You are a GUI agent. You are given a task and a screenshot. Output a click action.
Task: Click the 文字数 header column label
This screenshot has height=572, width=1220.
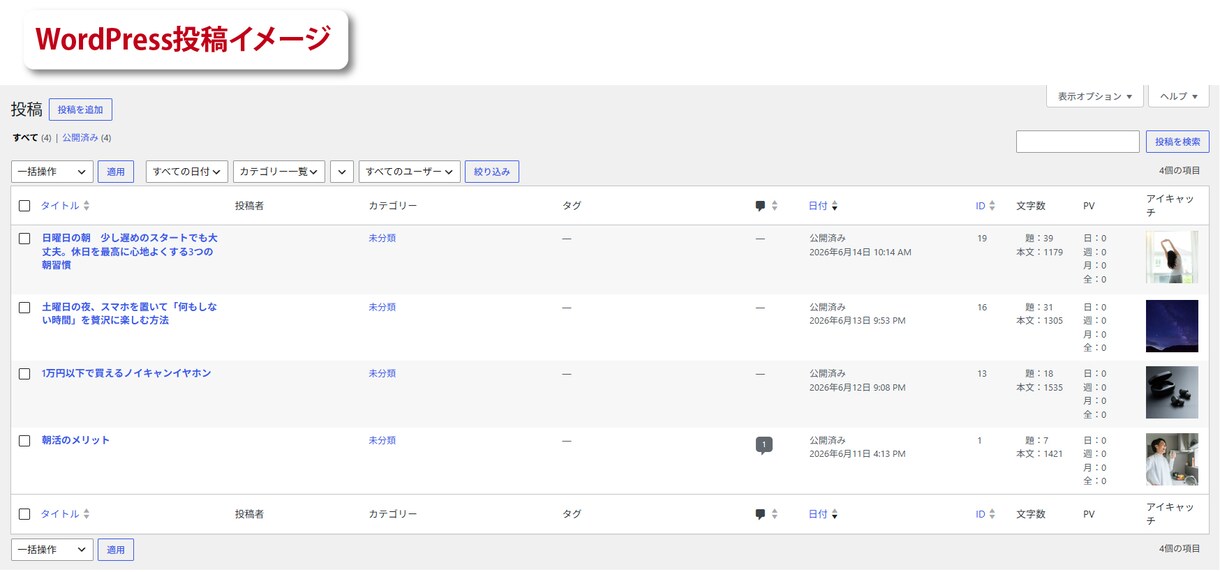click(1031, 206)
